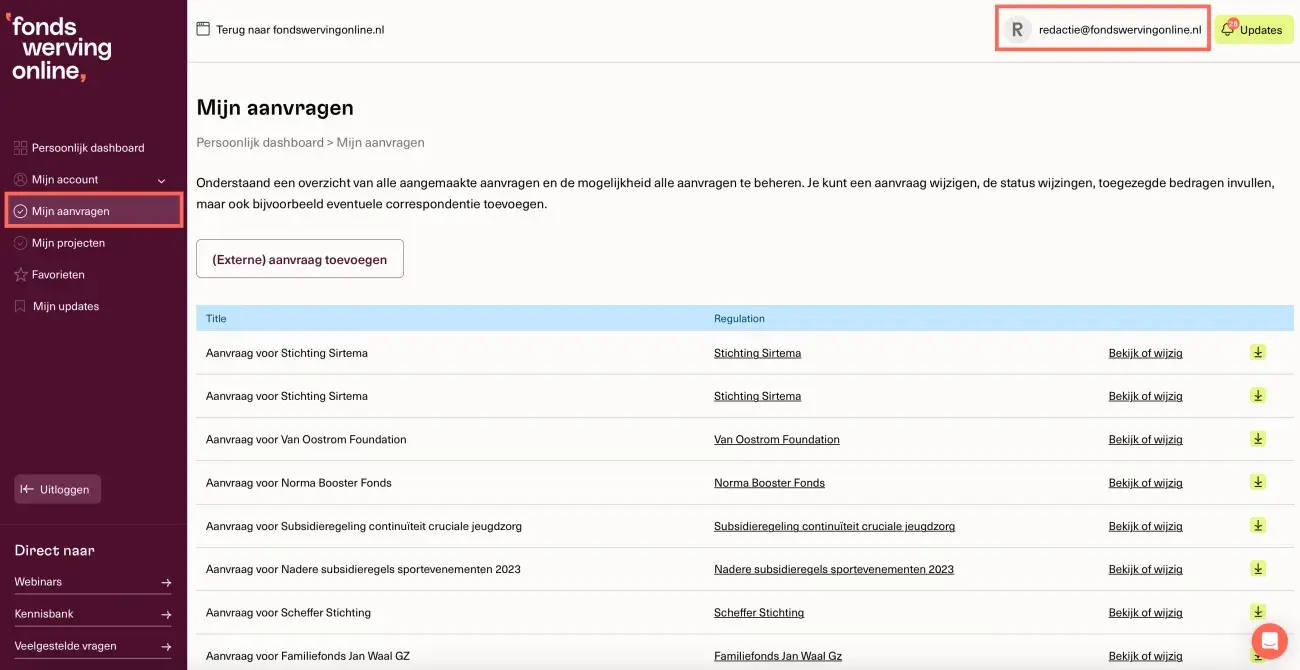Viewport: 1300px width, 670px height.
Task: Open the live chat bubble
Action: point(1268,641)
